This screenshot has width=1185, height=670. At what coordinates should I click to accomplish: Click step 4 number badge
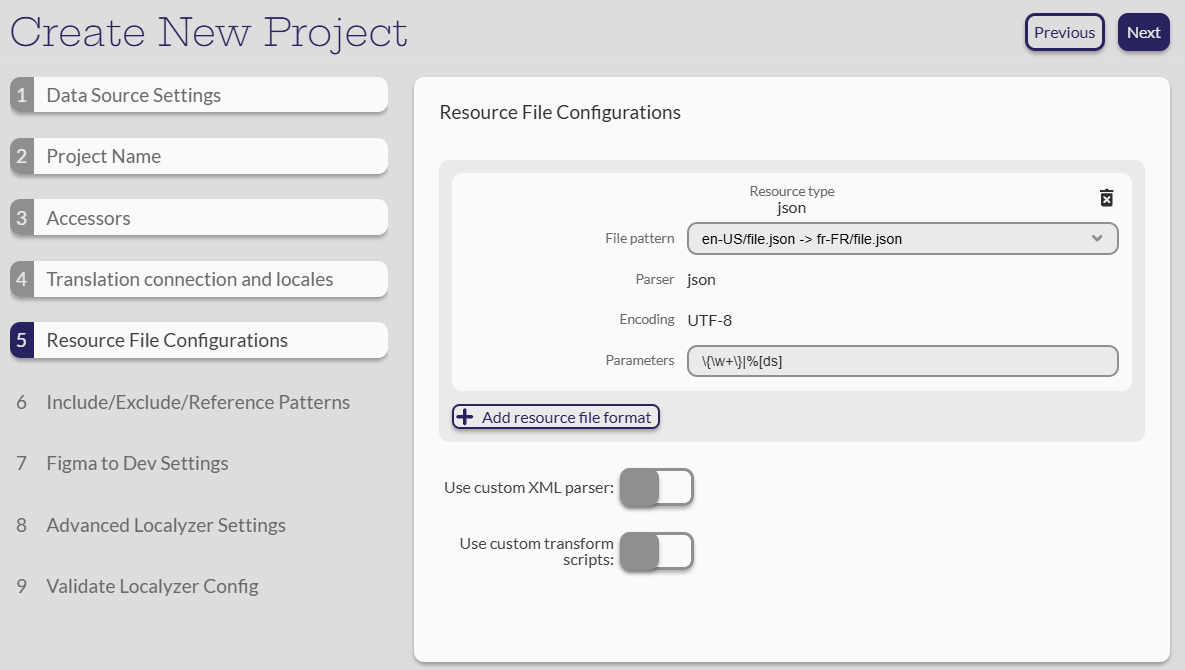pyautogui.click(x=22, y=279)
